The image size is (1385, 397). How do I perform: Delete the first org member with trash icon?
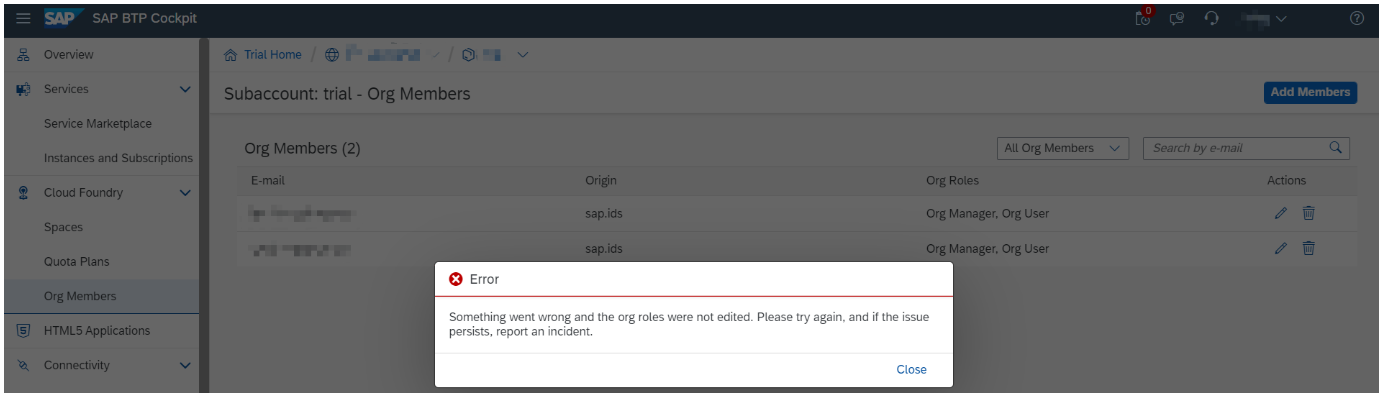[1308, 213]
